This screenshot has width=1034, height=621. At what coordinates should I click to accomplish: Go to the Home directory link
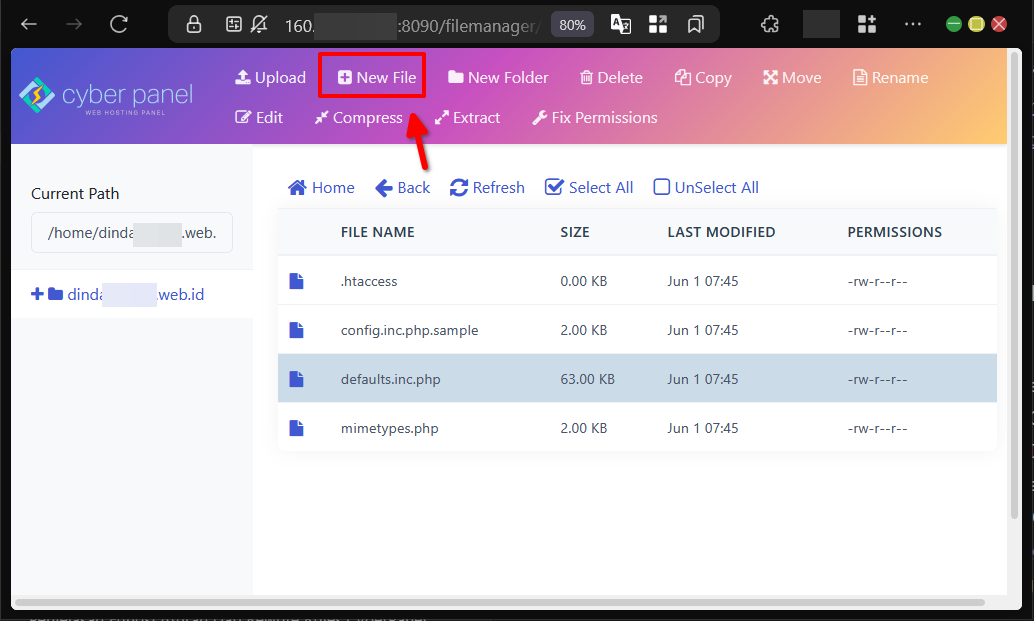pyautogui.click(x=321, y=187)
